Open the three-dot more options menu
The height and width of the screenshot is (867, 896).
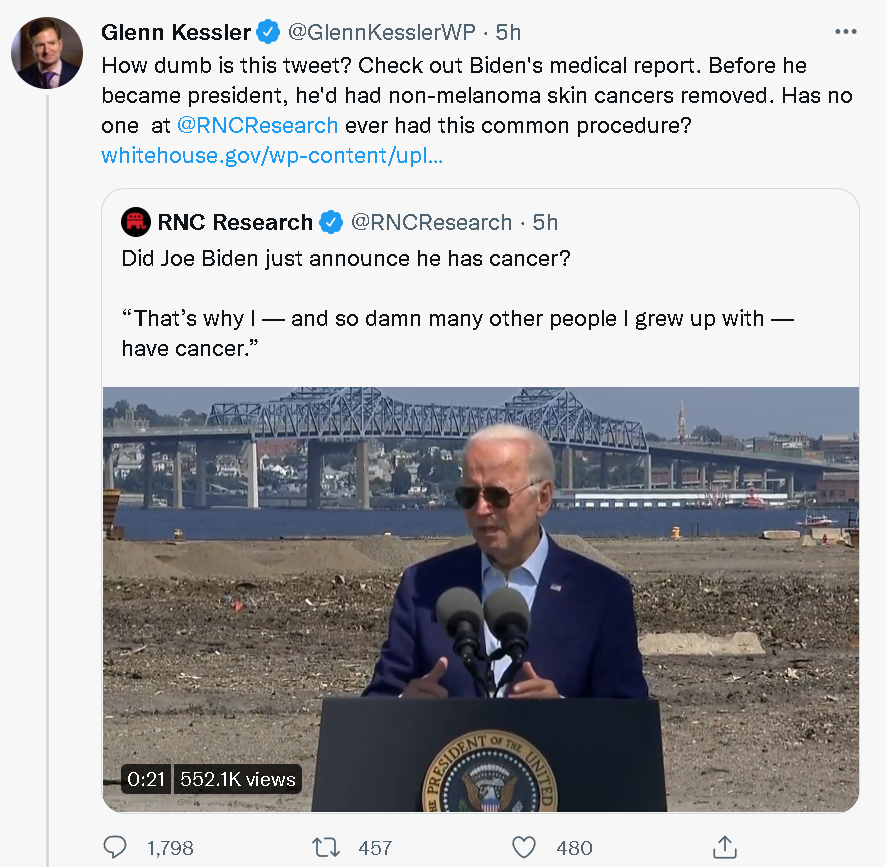(845, 31)
